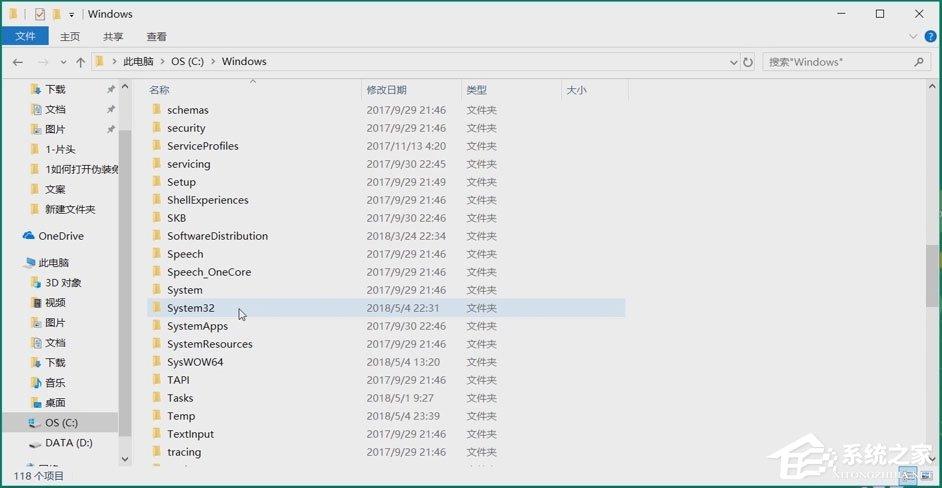
Task: Sort by the 修改日期 column header
Action: [386, 90]
